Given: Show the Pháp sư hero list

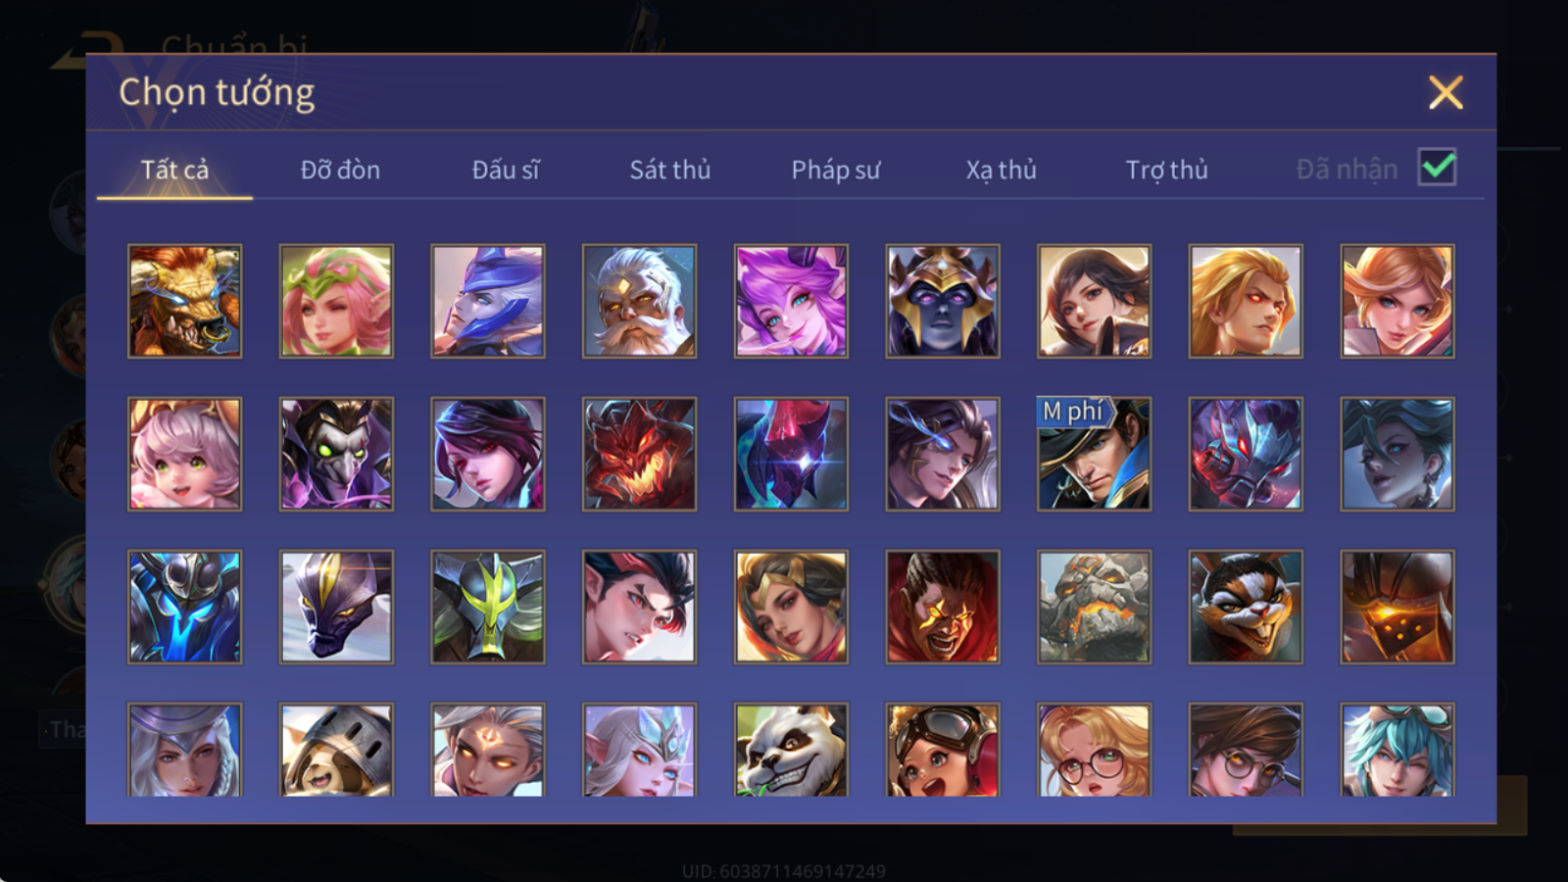Looking at the screenshot, I should coord(836,170).
